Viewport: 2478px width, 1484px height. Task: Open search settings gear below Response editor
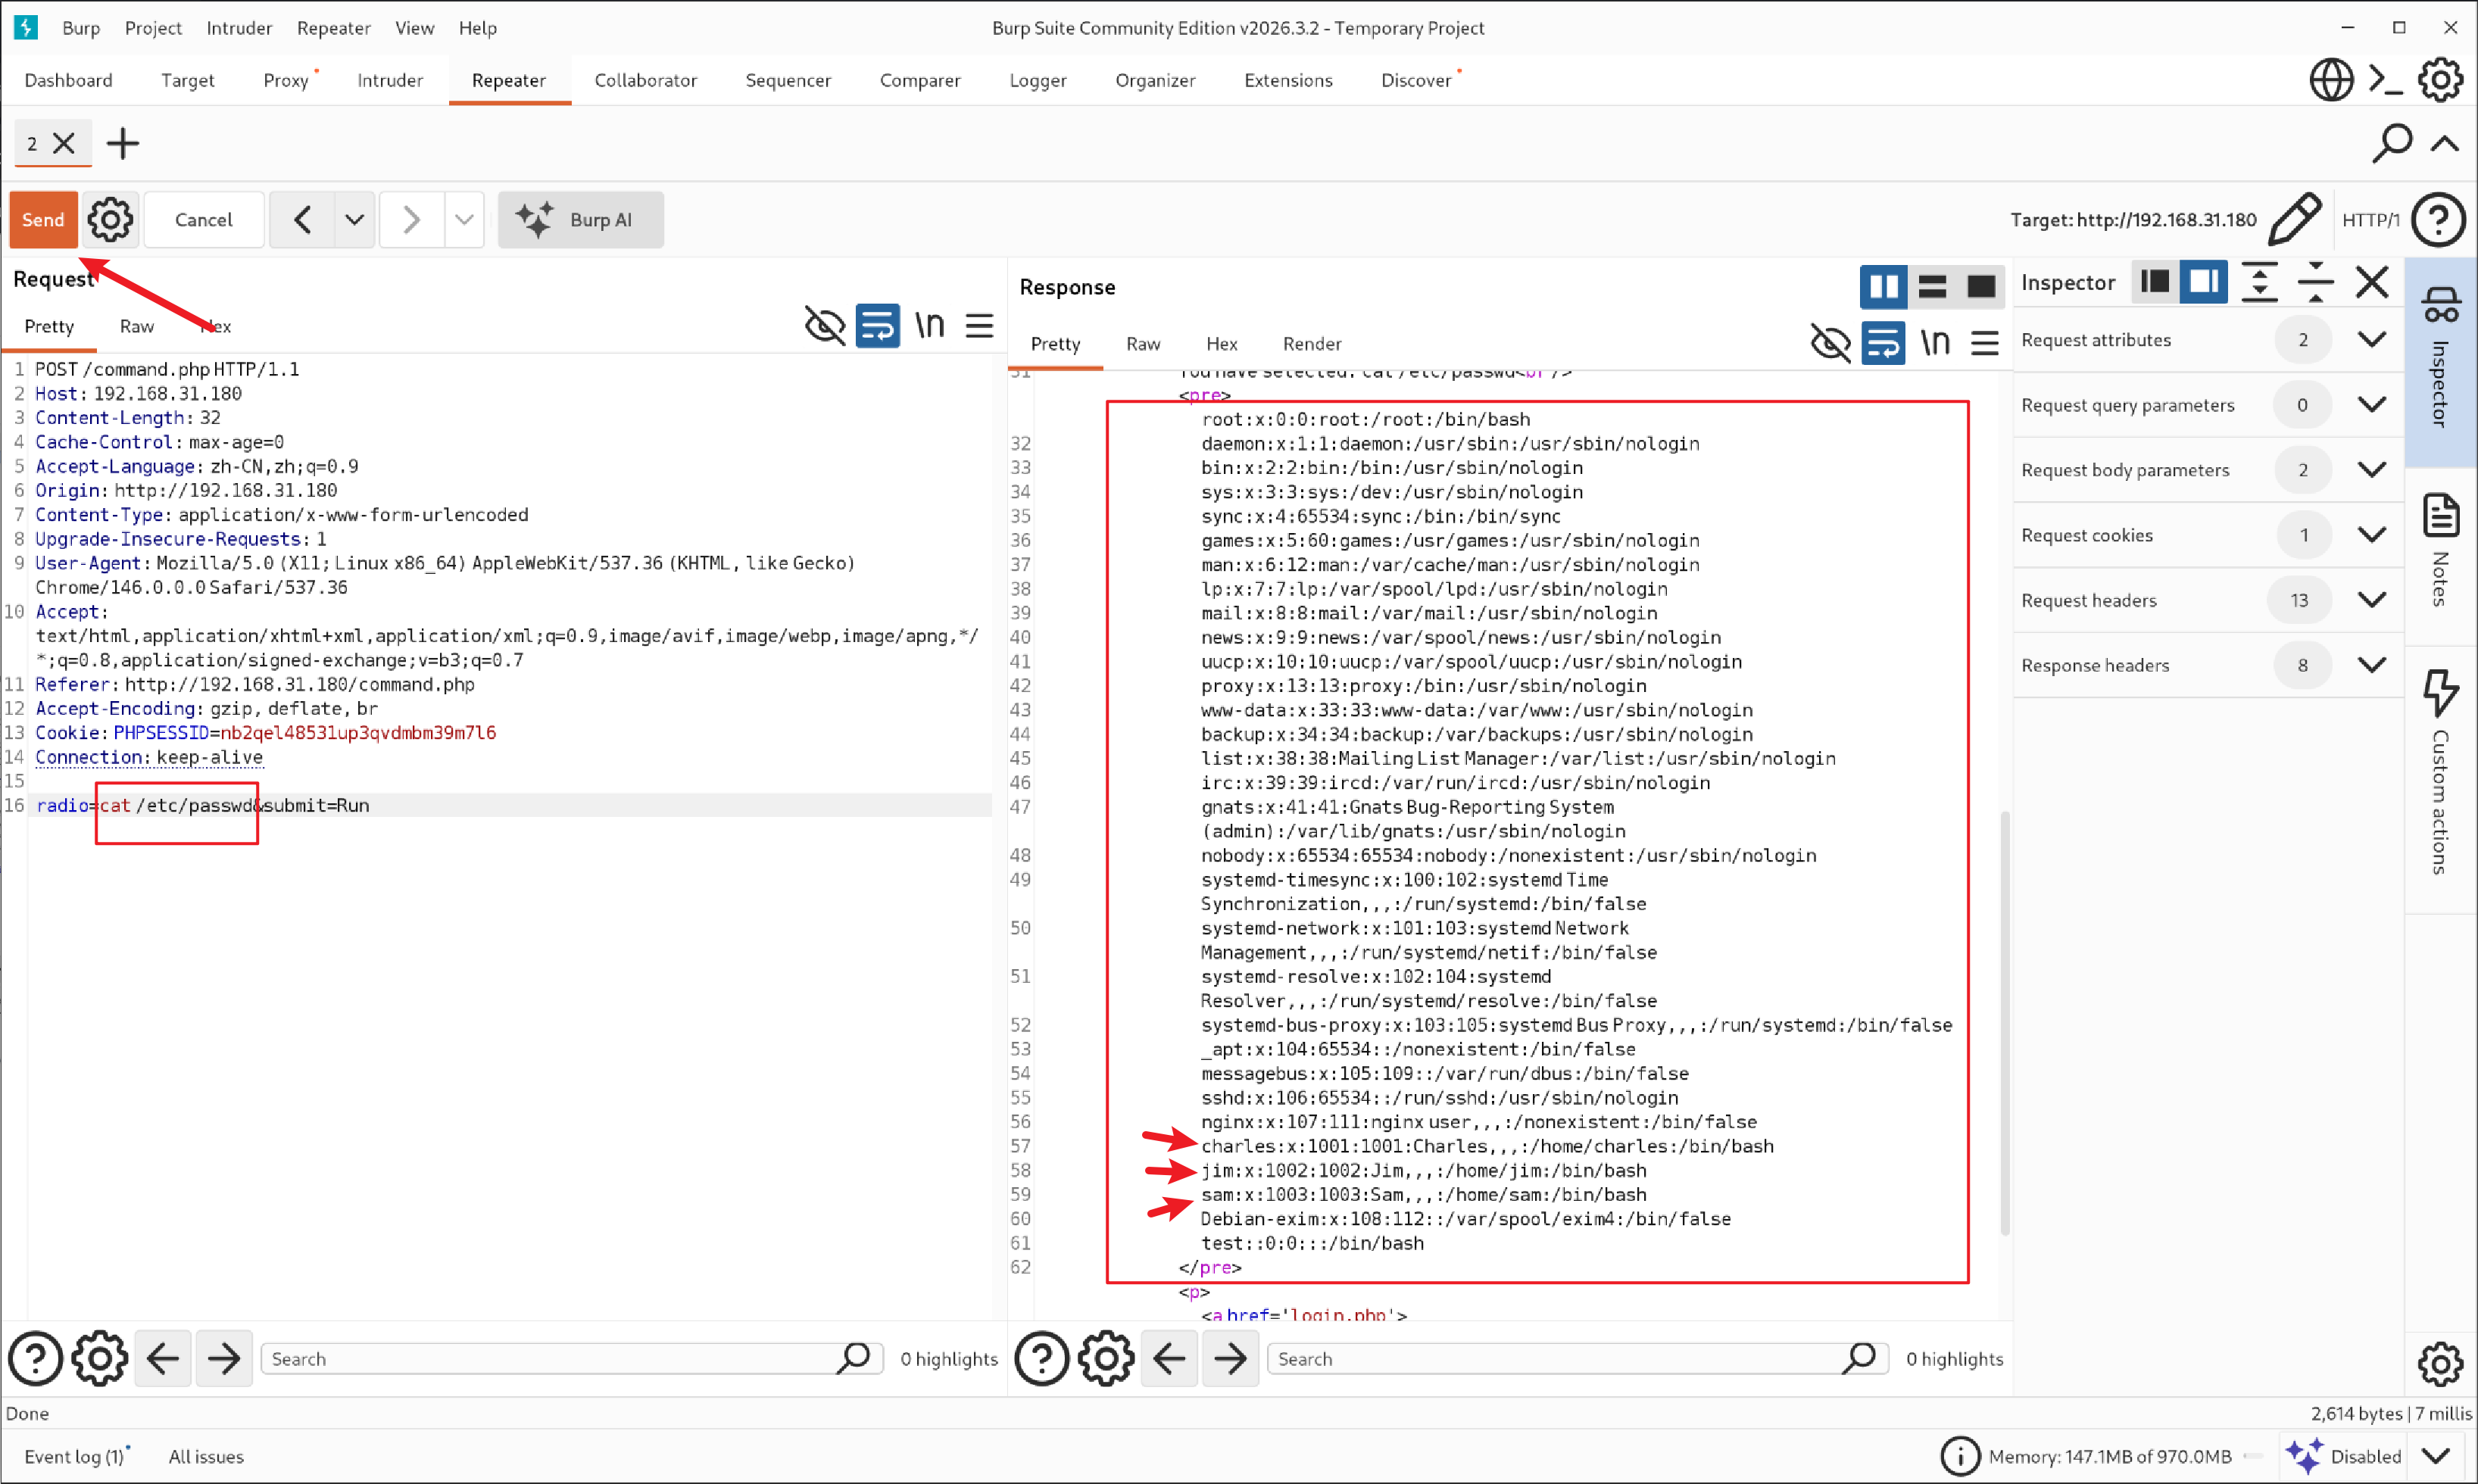1106,1359
